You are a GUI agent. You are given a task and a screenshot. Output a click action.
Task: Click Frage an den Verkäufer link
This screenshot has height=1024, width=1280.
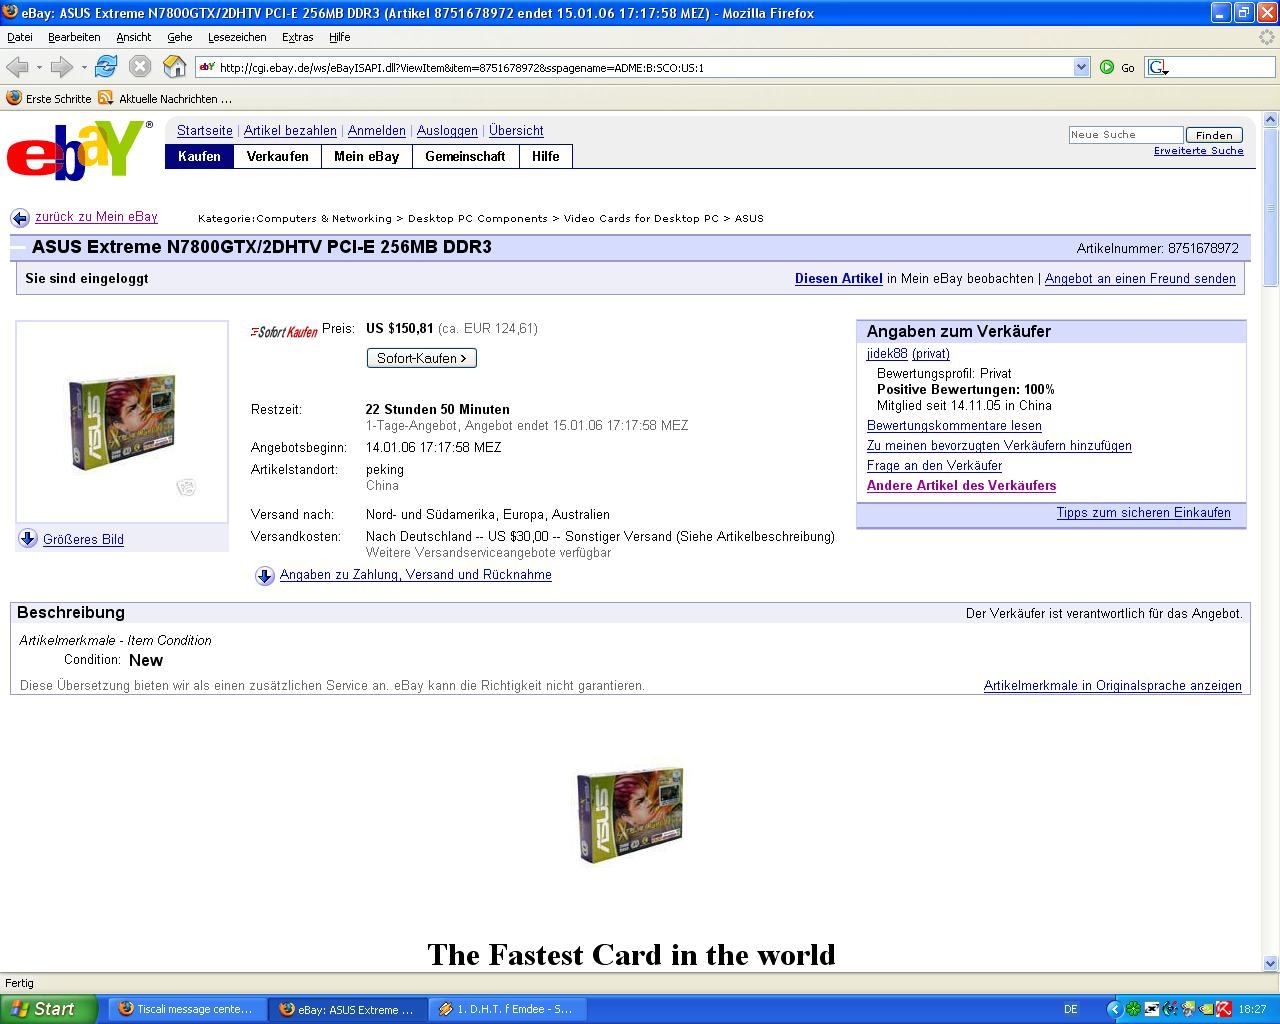934,466
